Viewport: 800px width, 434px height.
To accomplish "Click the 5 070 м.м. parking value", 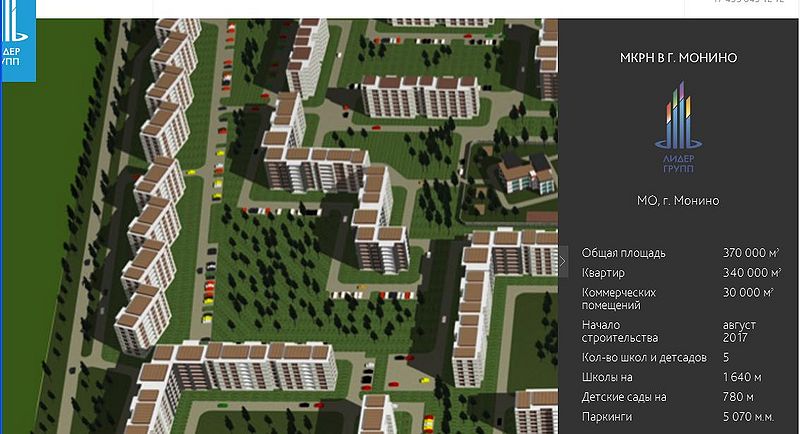I will 748,417.
